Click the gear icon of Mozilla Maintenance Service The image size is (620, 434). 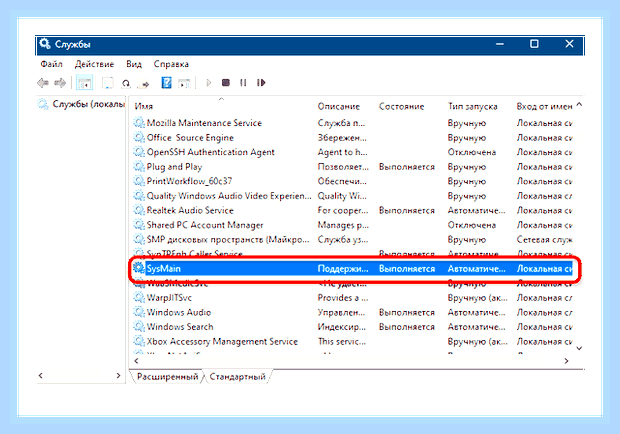[139, 123]
